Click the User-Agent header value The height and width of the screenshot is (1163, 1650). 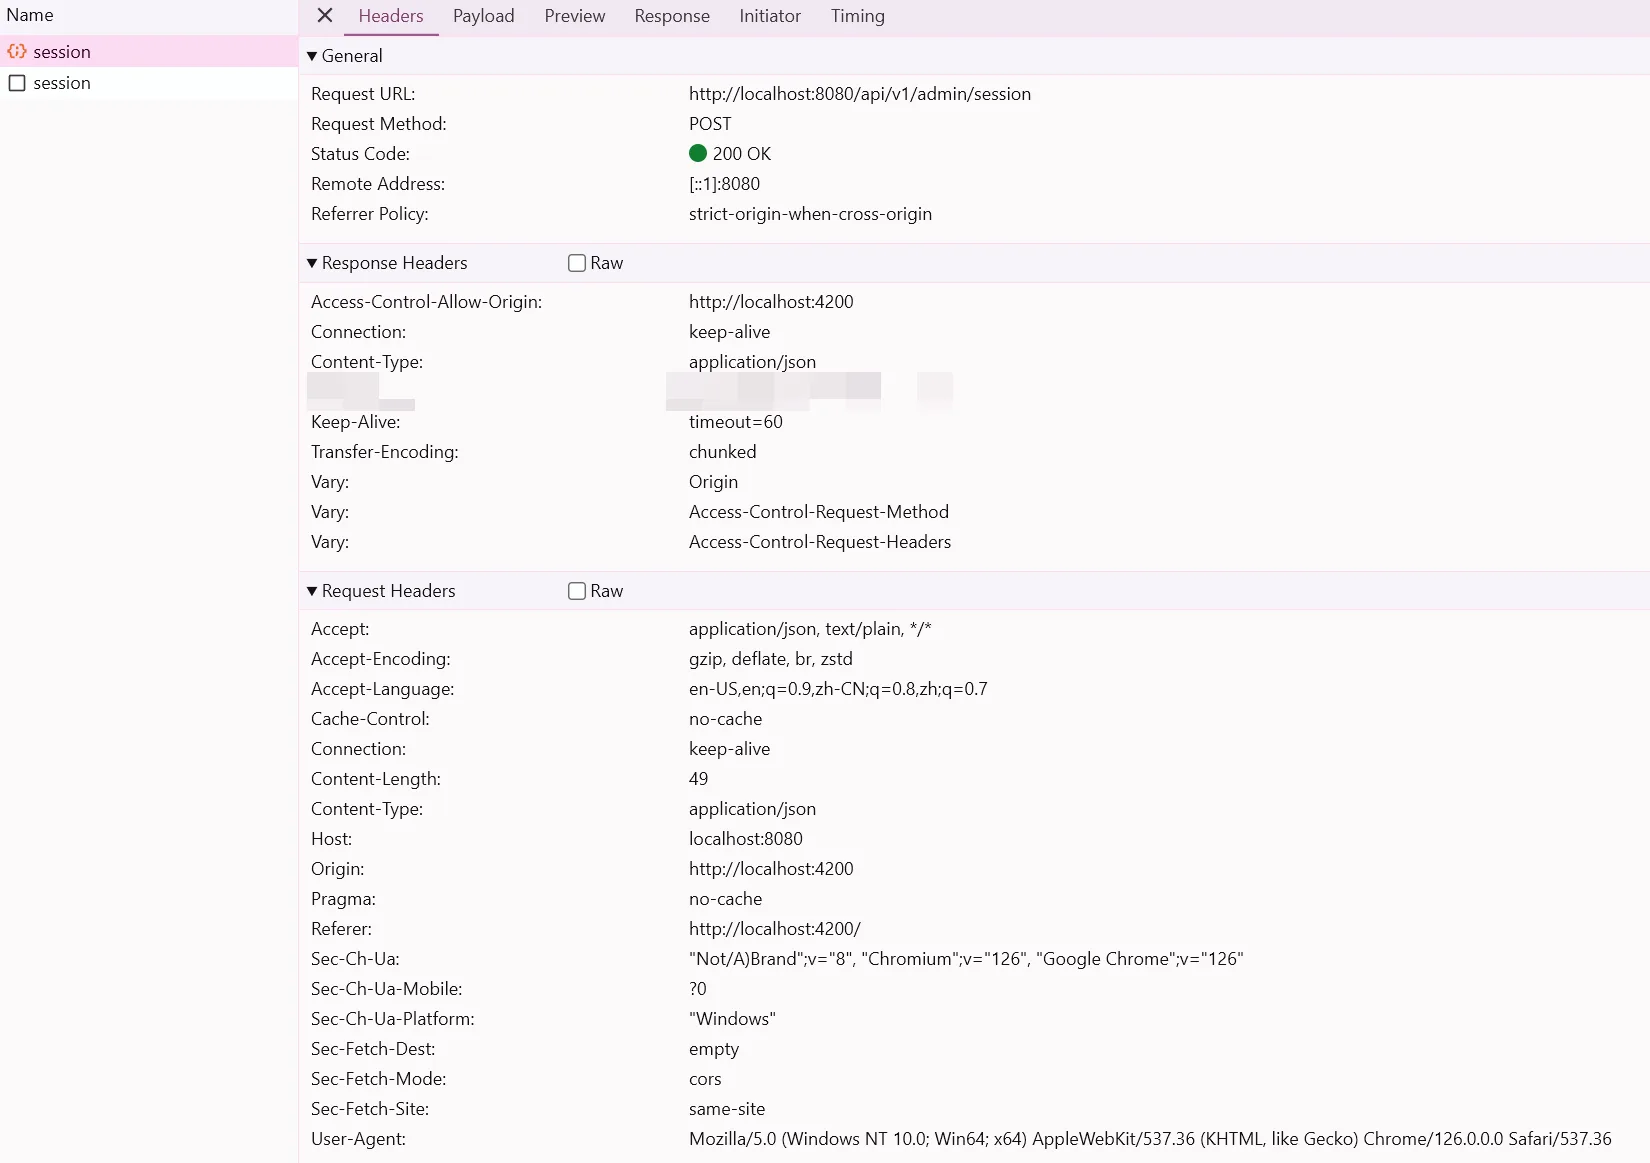tap(1150, 1139)
